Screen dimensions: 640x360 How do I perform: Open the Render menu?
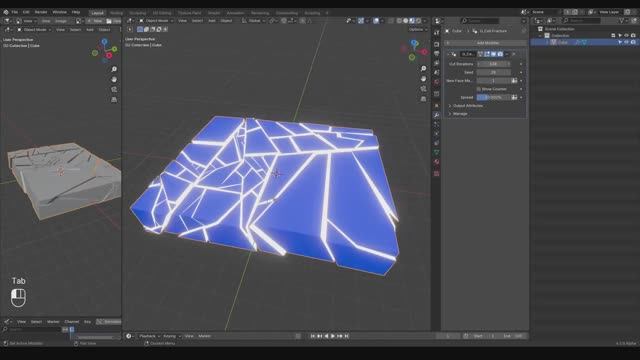41,12
